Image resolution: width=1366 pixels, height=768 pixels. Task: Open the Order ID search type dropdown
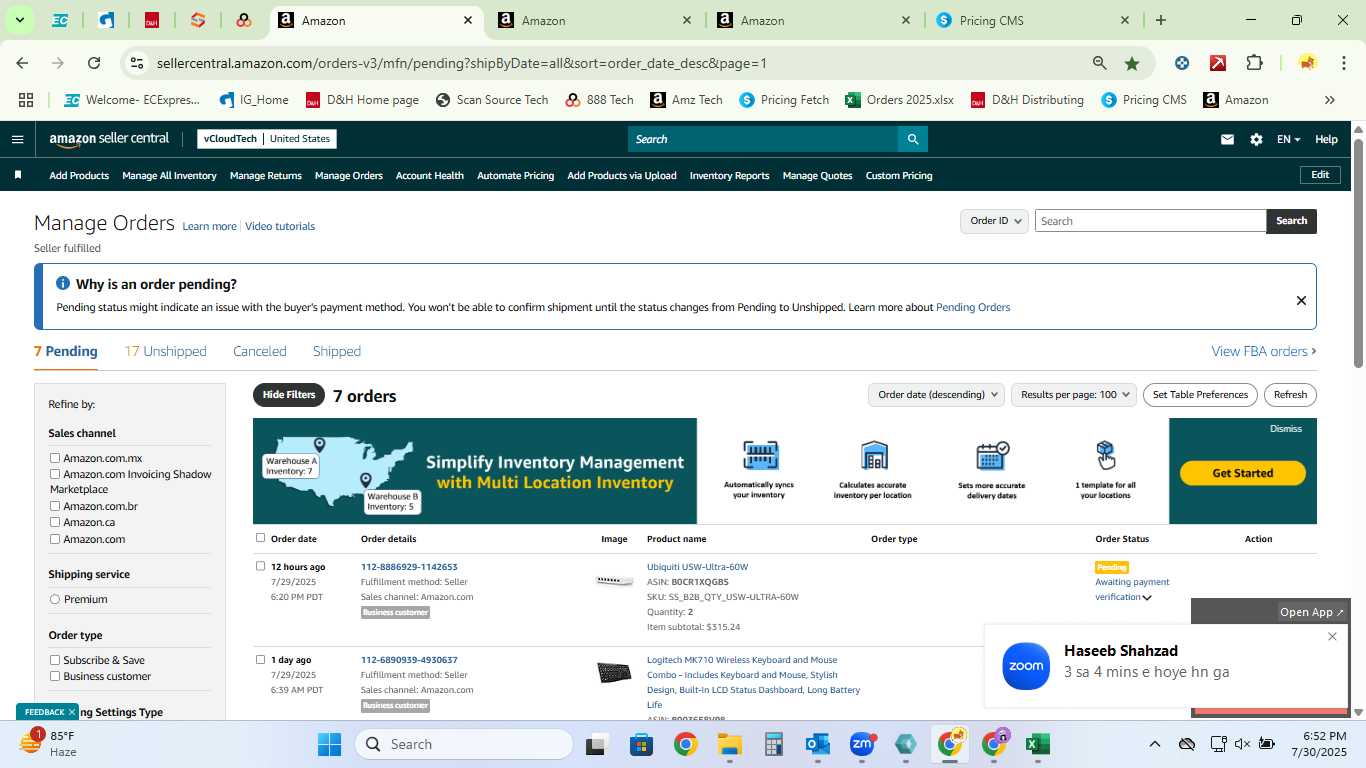point(994,221)
